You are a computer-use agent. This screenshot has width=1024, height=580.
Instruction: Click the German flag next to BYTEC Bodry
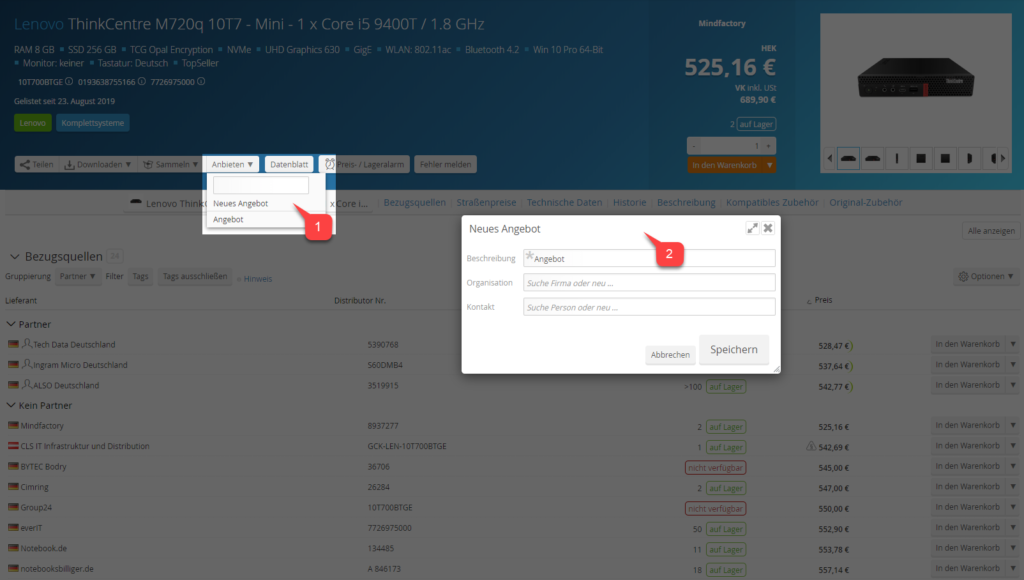point(13,466)
